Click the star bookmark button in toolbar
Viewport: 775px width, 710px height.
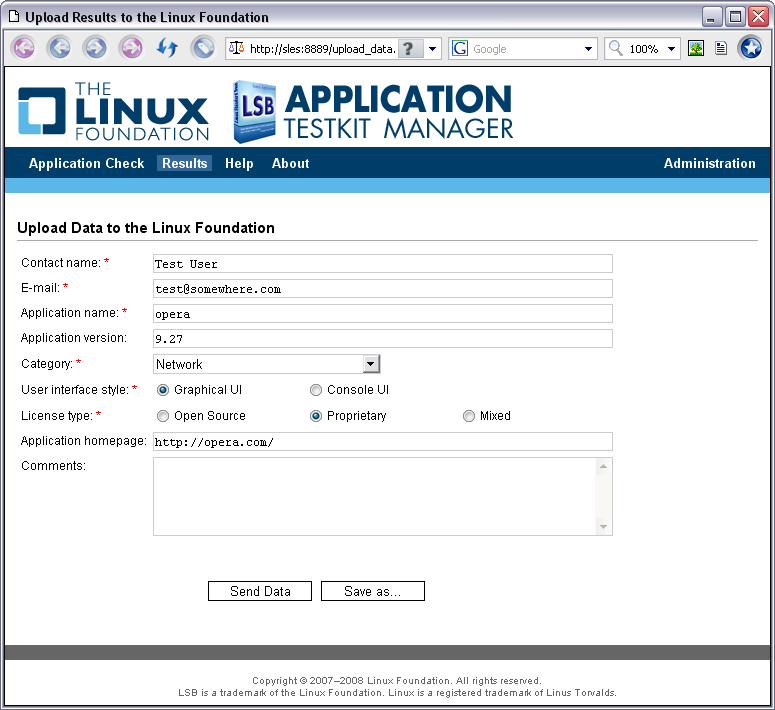(751, 48)
